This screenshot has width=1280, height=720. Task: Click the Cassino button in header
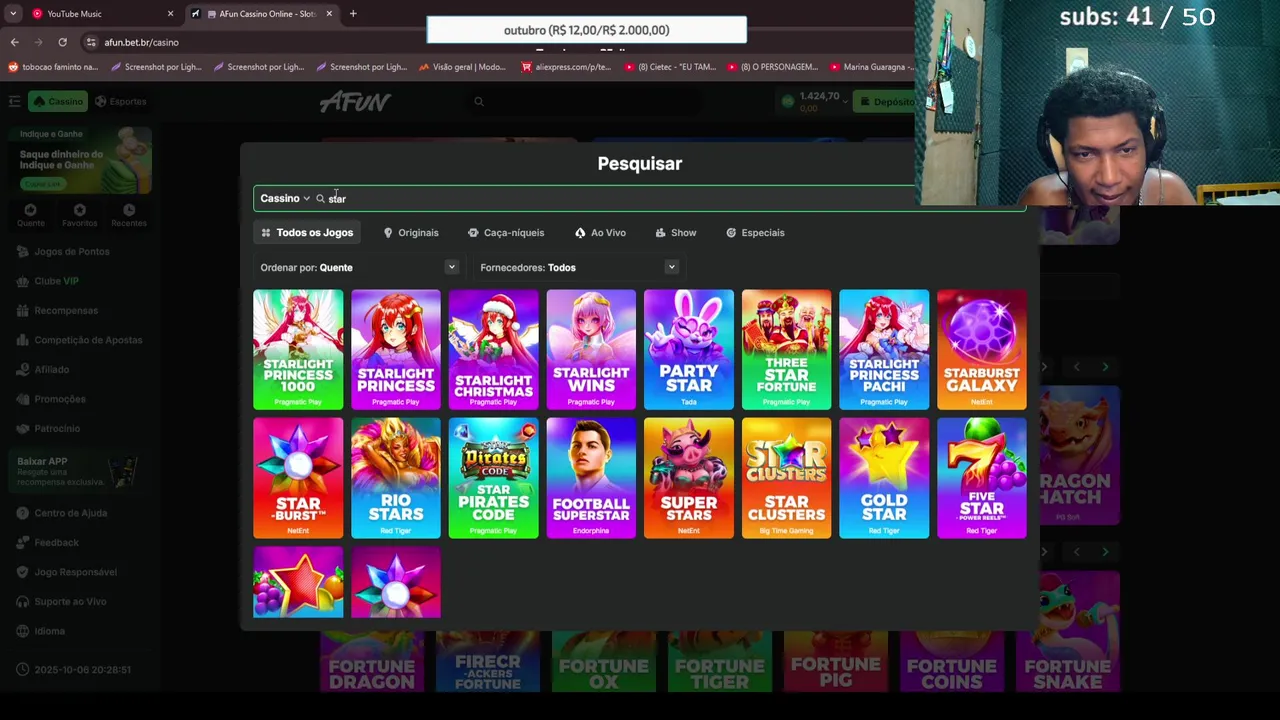point(58,101)
